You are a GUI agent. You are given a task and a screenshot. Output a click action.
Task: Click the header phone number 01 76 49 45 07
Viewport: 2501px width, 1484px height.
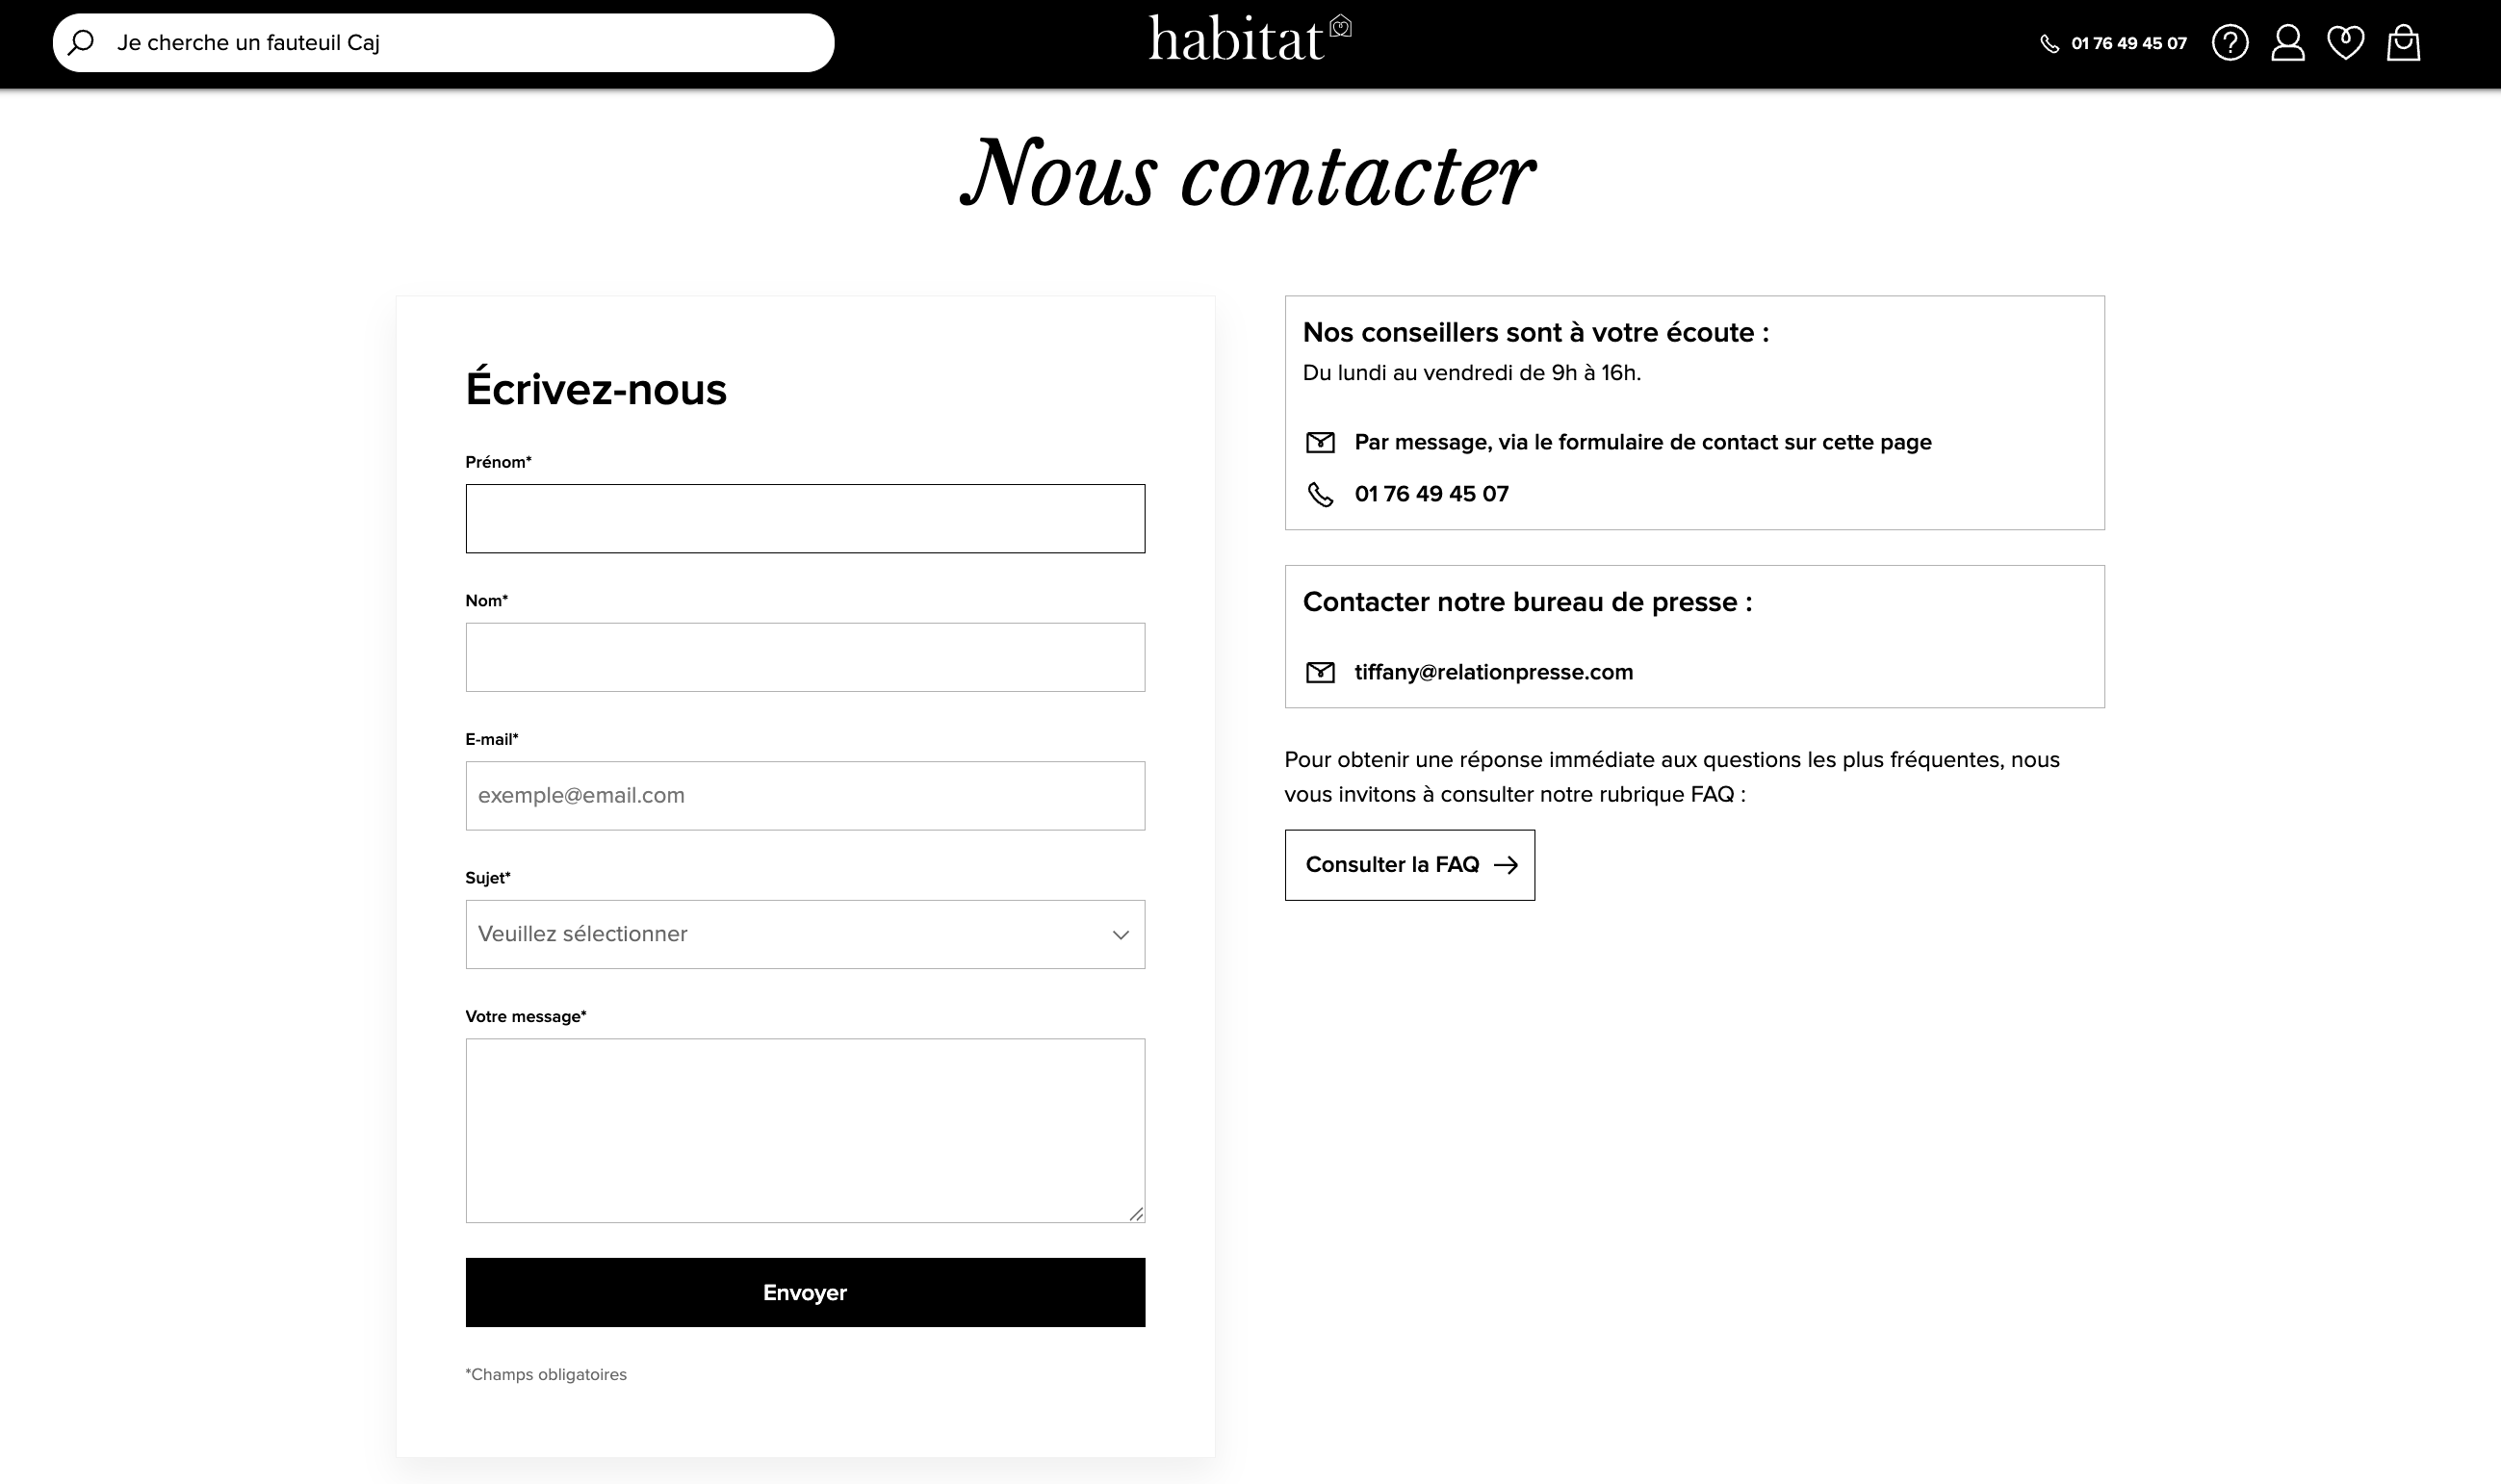(x=2129, y=44)
